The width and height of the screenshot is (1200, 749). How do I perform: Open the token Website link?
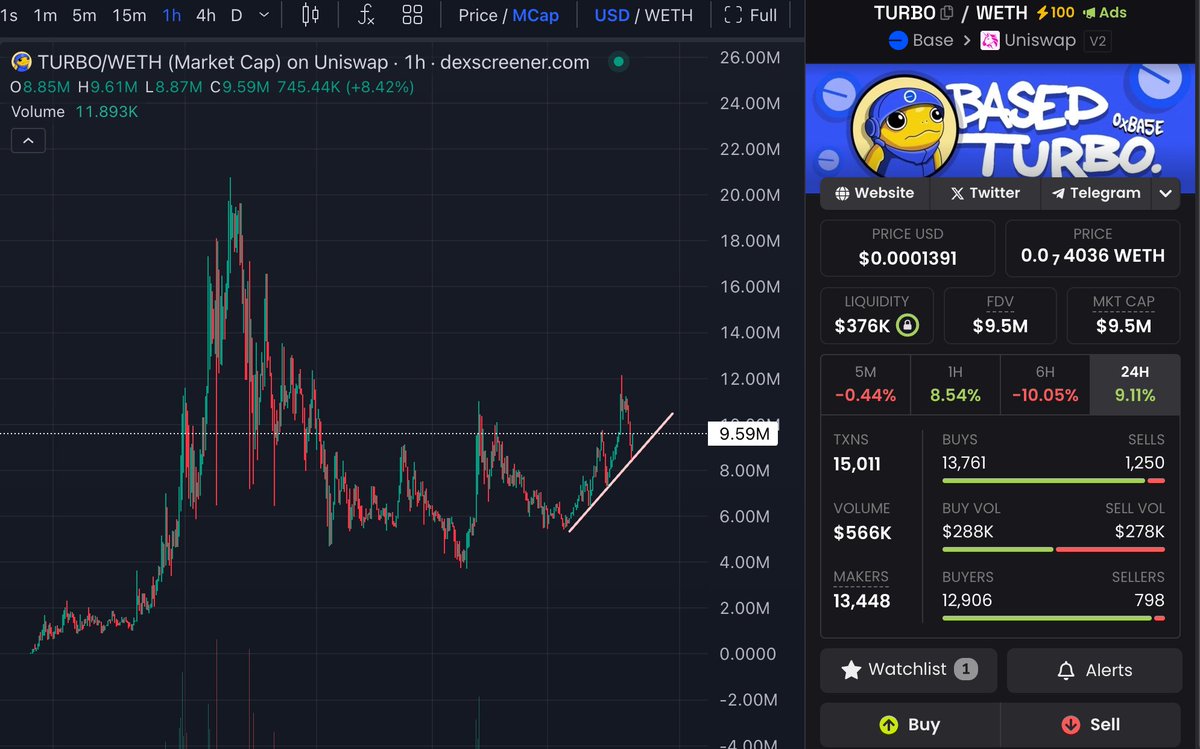875,193
